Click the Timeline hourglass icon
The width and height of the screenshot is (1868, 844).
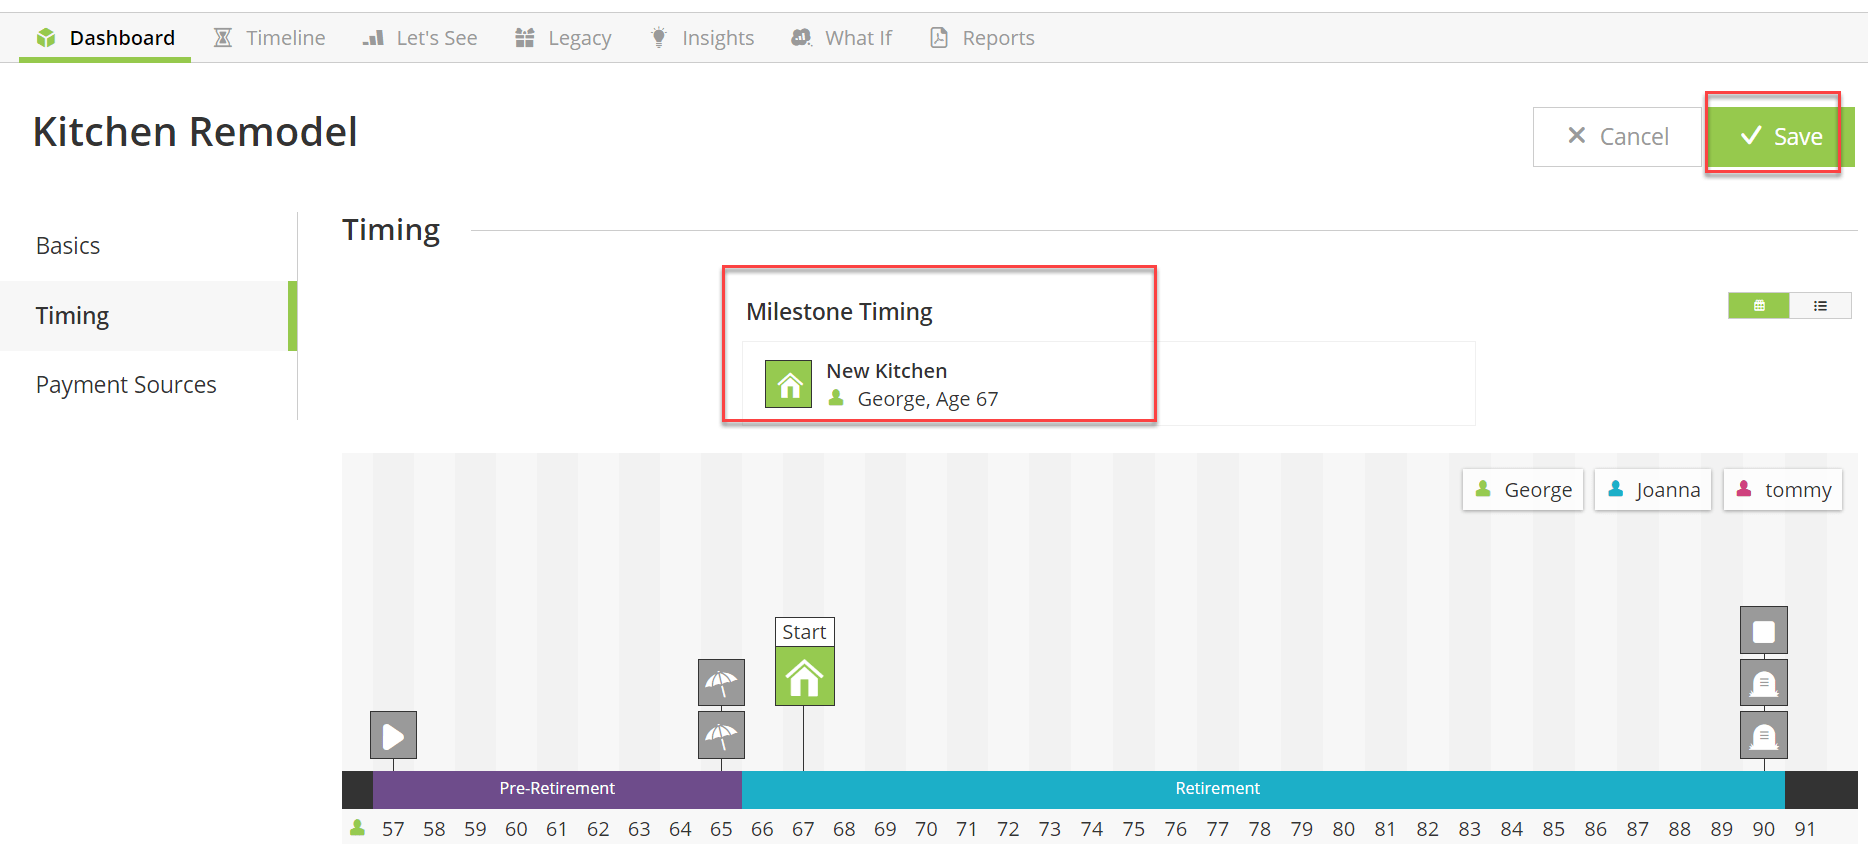223,38
